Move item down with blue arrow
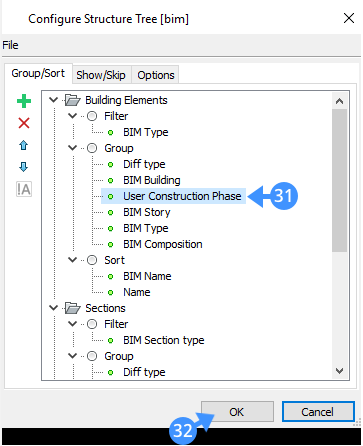The height and width of the screenshot is (446, 363). pos(24,167)
